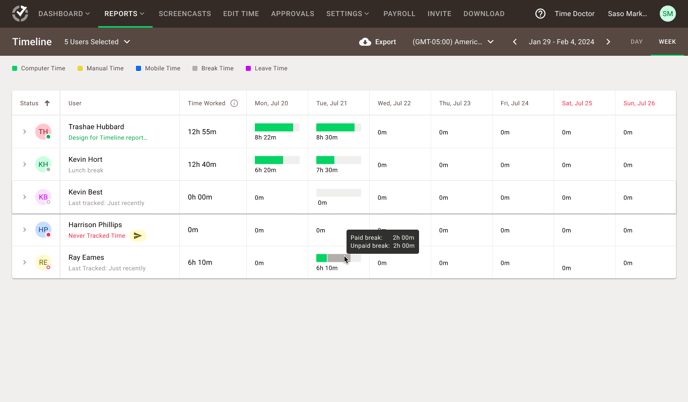Click the purple Leave Time legend square

pyautogui.click(x=248, y=68)
